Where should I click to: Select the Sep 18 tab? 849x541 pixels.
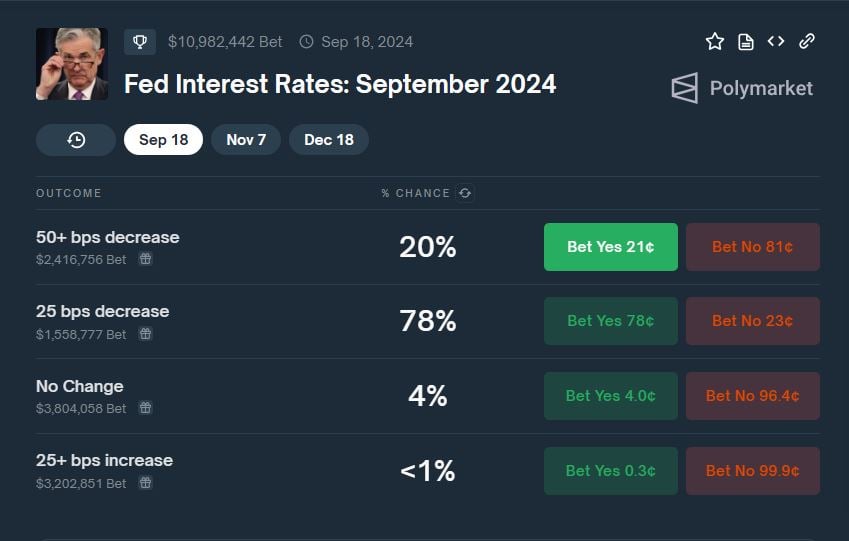pos(164,140)
